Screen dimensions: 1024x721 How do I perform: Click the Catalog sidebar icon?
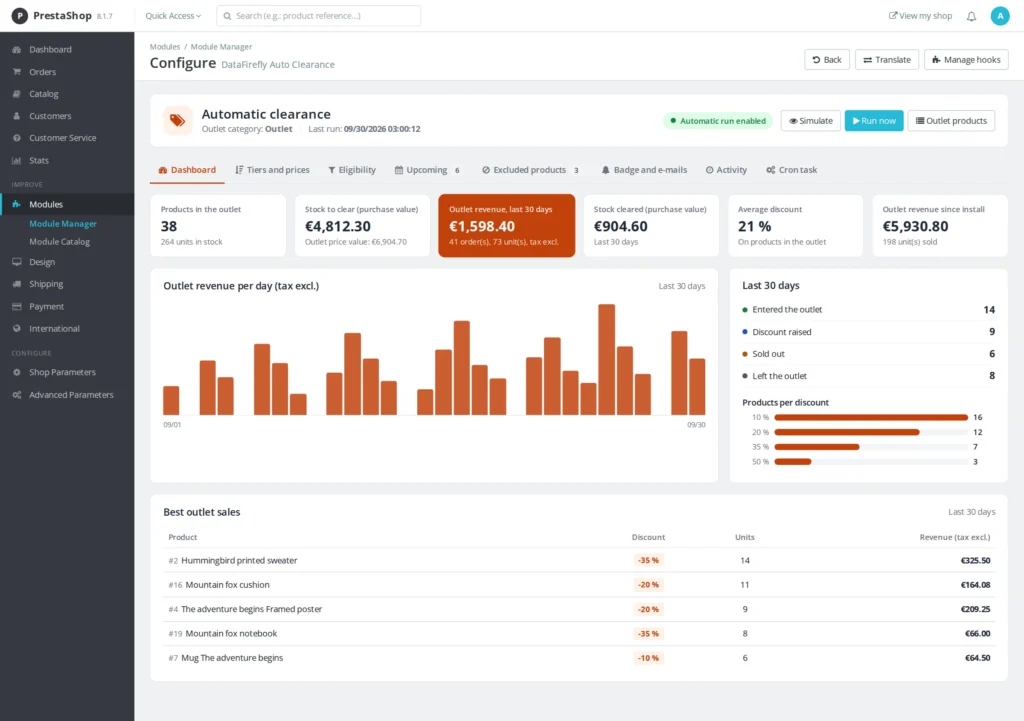point(16,94)
